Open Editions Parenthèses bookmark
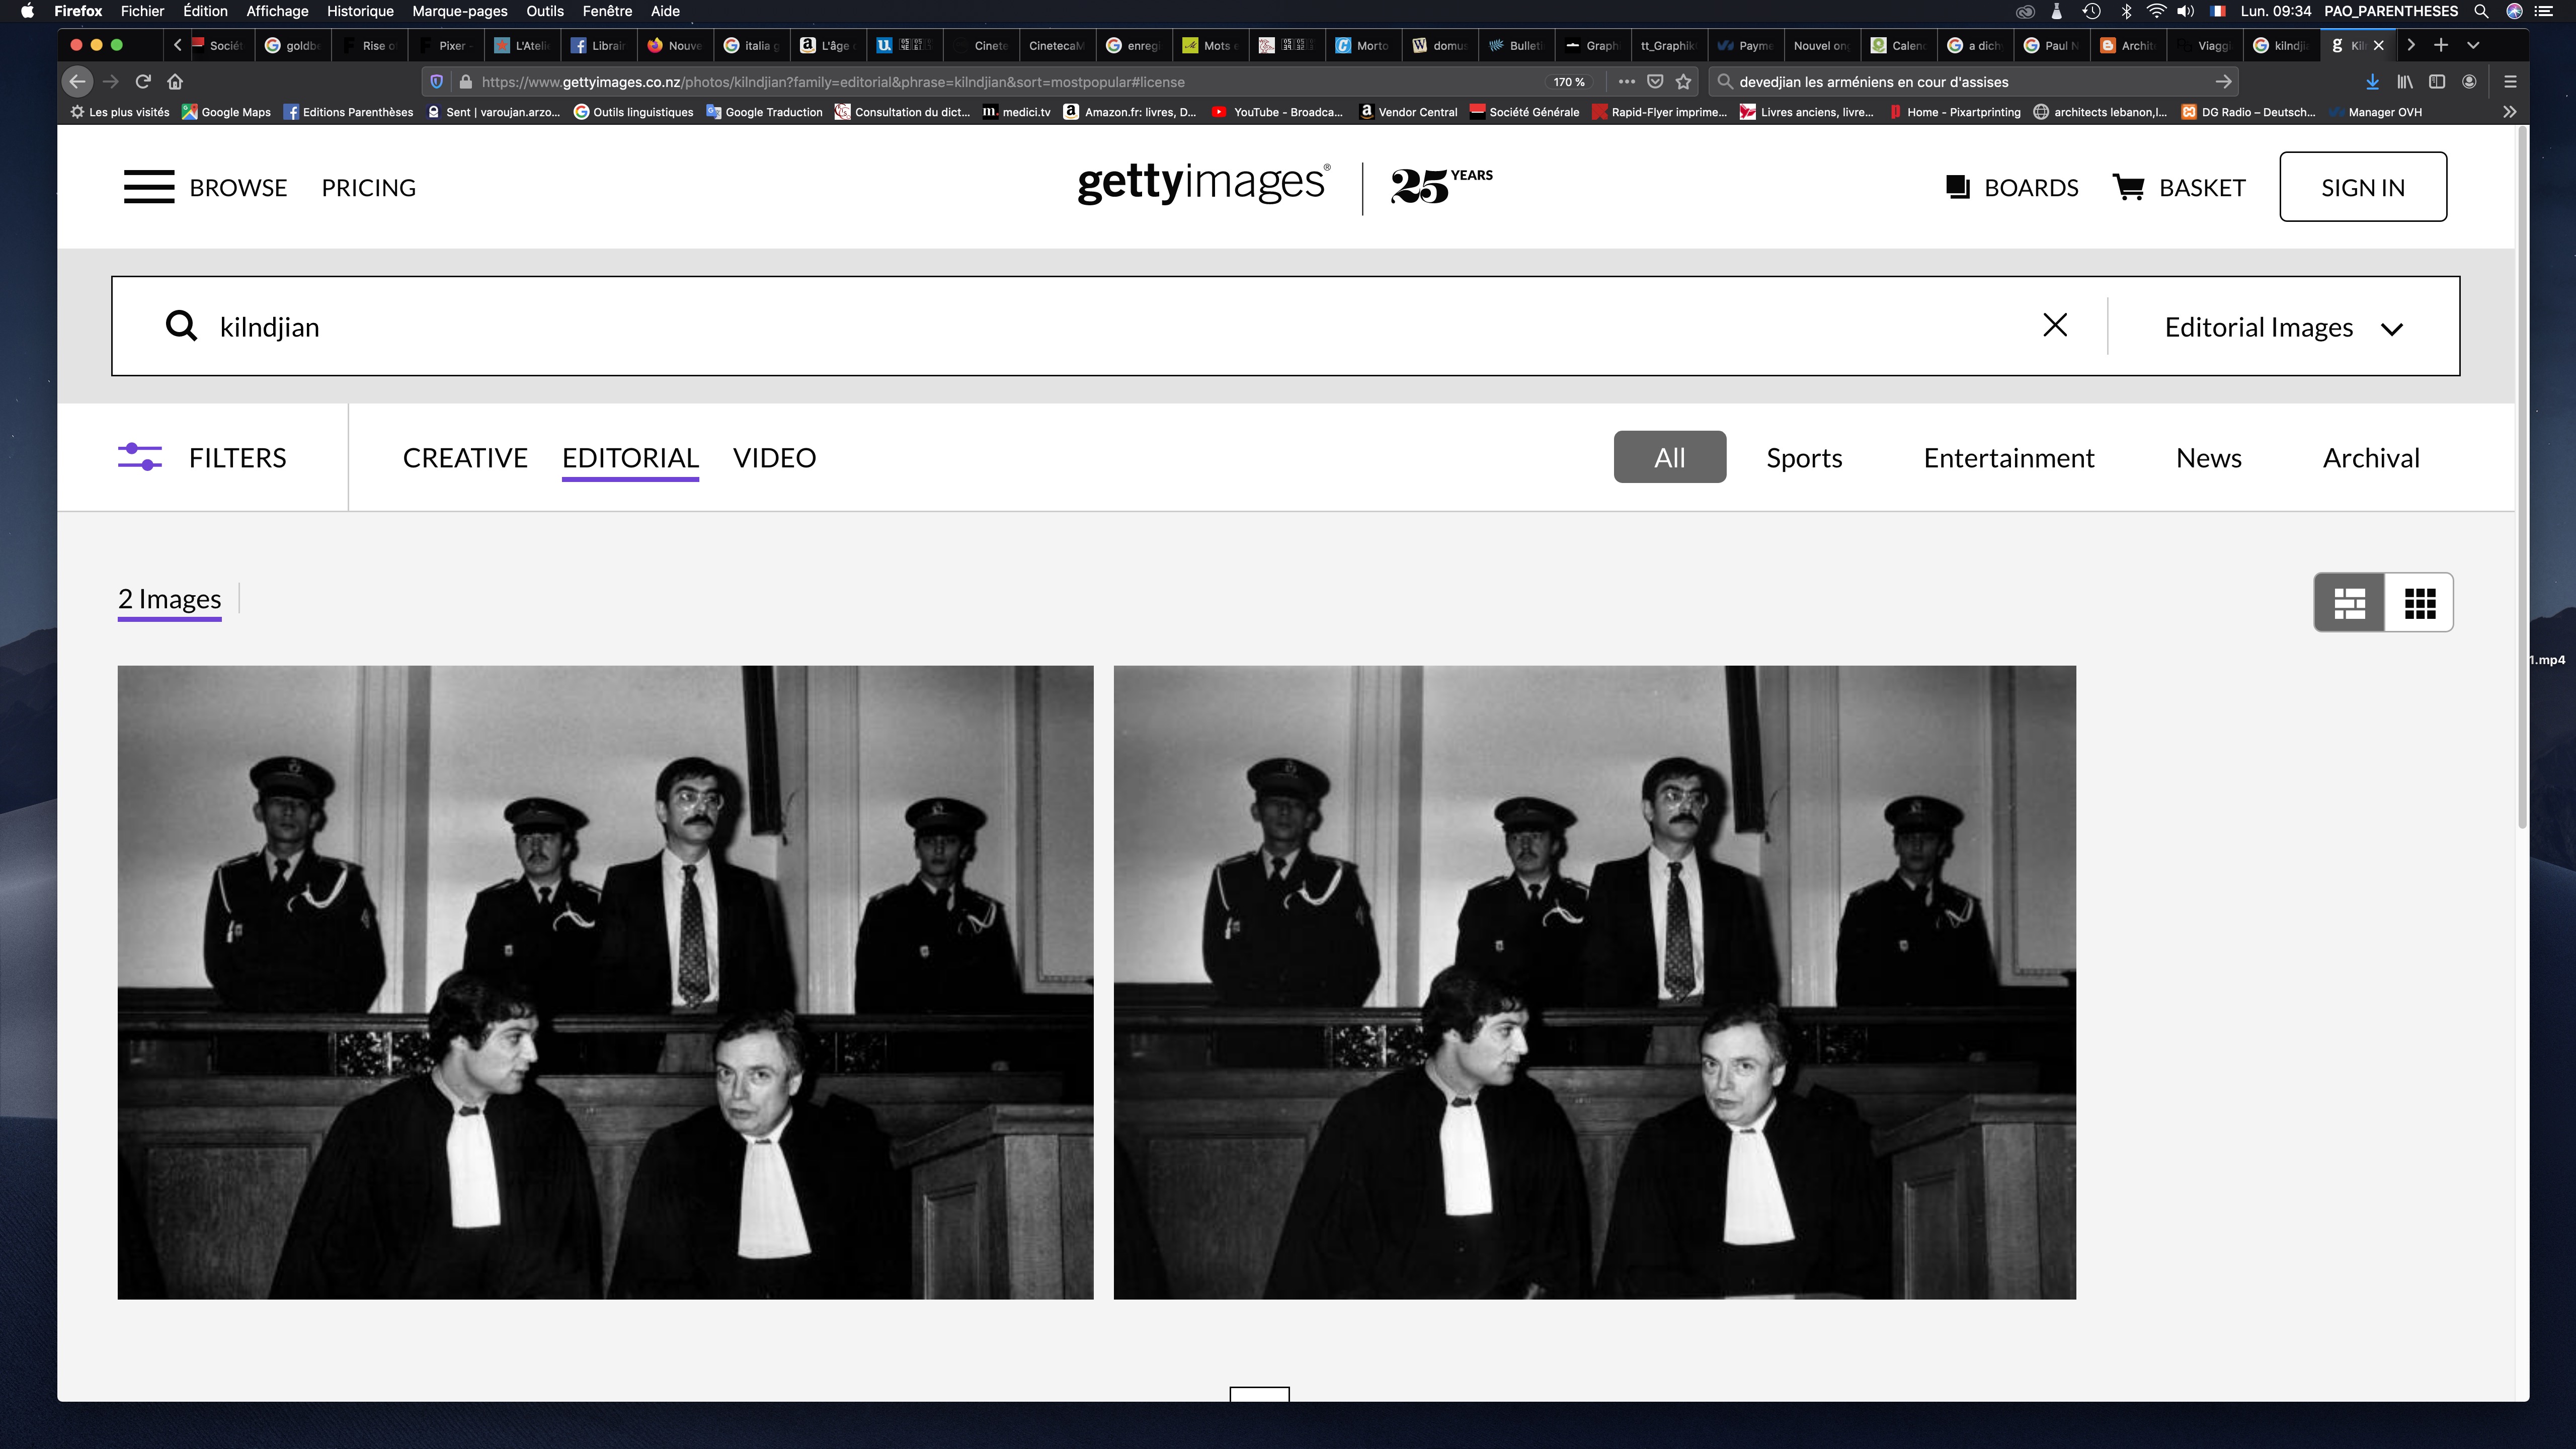The height and width of the screenshot is (1449, 2576). [348, 112]
